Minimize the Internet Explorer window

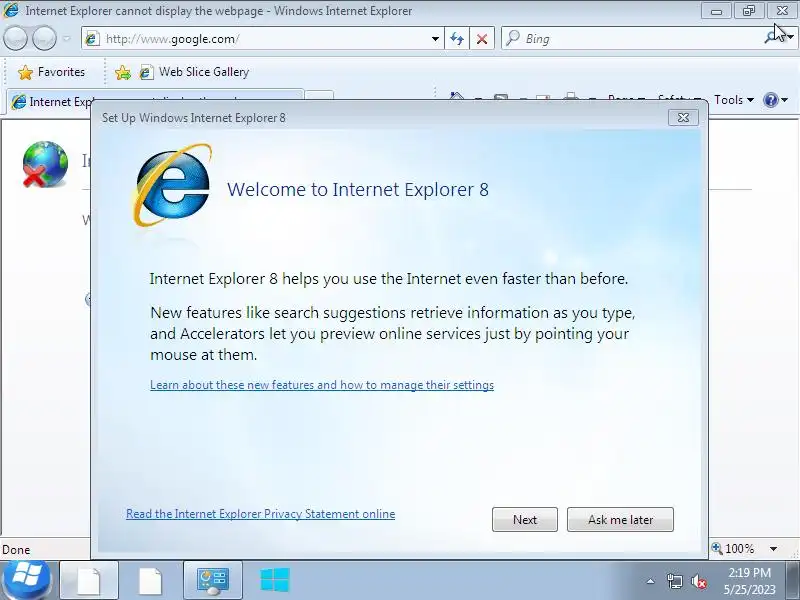pyautogui.click(x=716, y=11)
